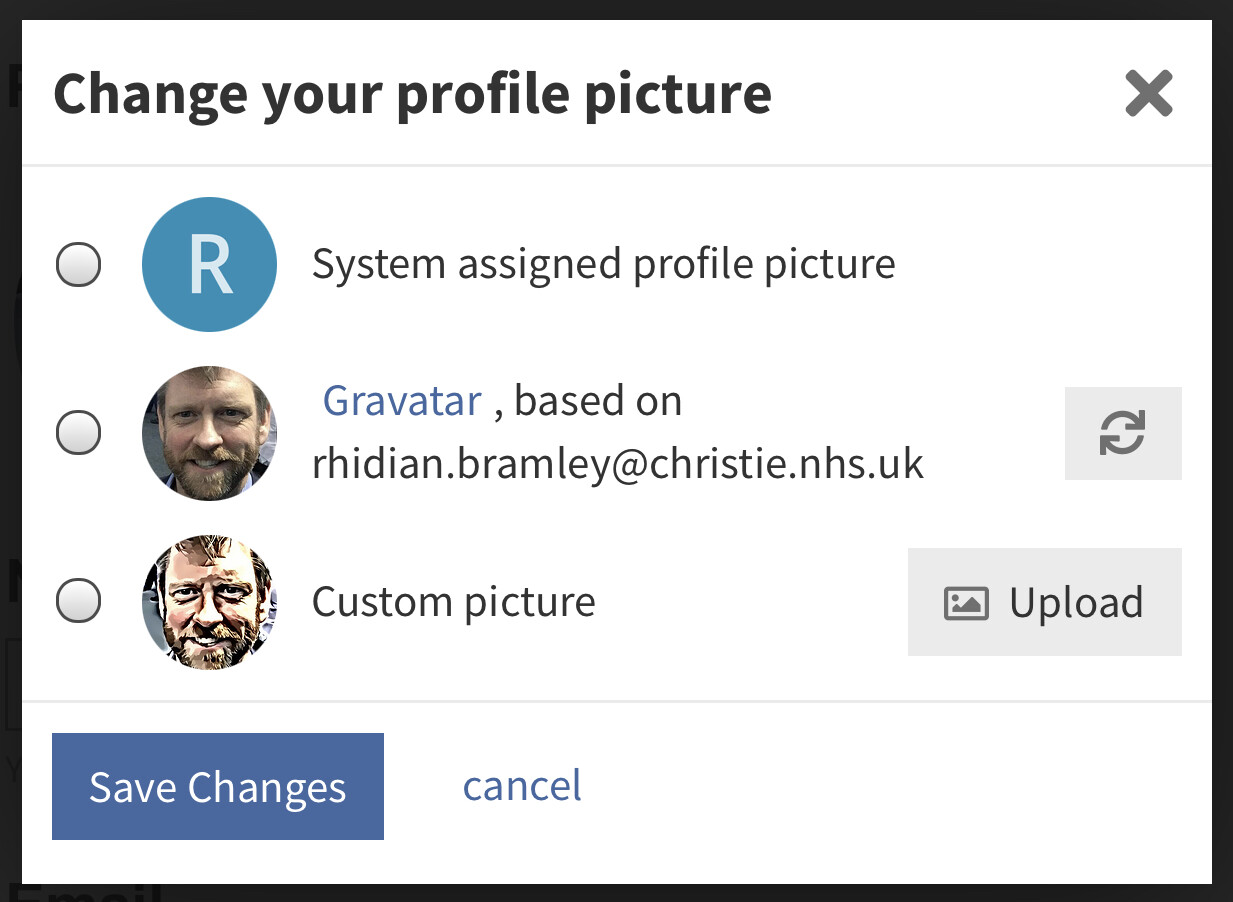This screenshot has height=902, width=1233.
Task: Click the refresh Gravatar icon button
Action: pos(1122,433)
